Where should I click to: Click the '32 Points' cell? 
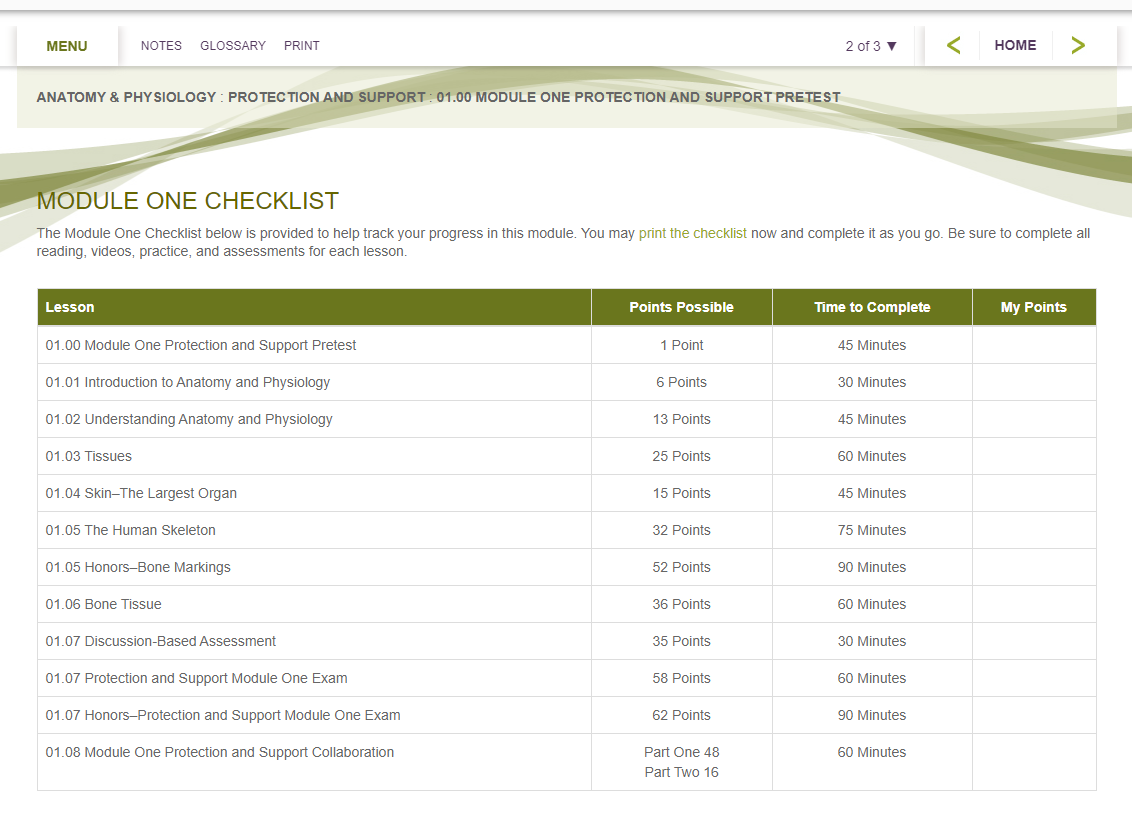pos(682,530)
